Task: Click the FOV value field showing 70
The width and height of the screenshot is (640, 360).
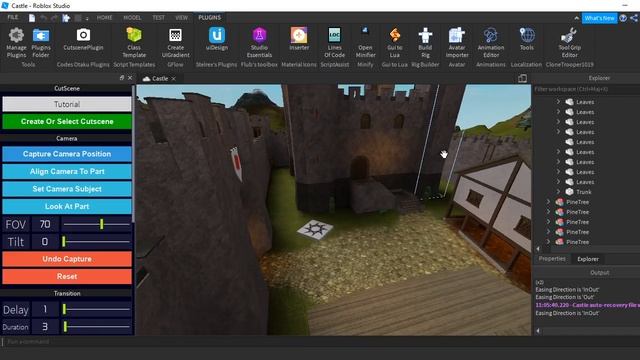Action: pyautogui.click(x=45, y=224)
